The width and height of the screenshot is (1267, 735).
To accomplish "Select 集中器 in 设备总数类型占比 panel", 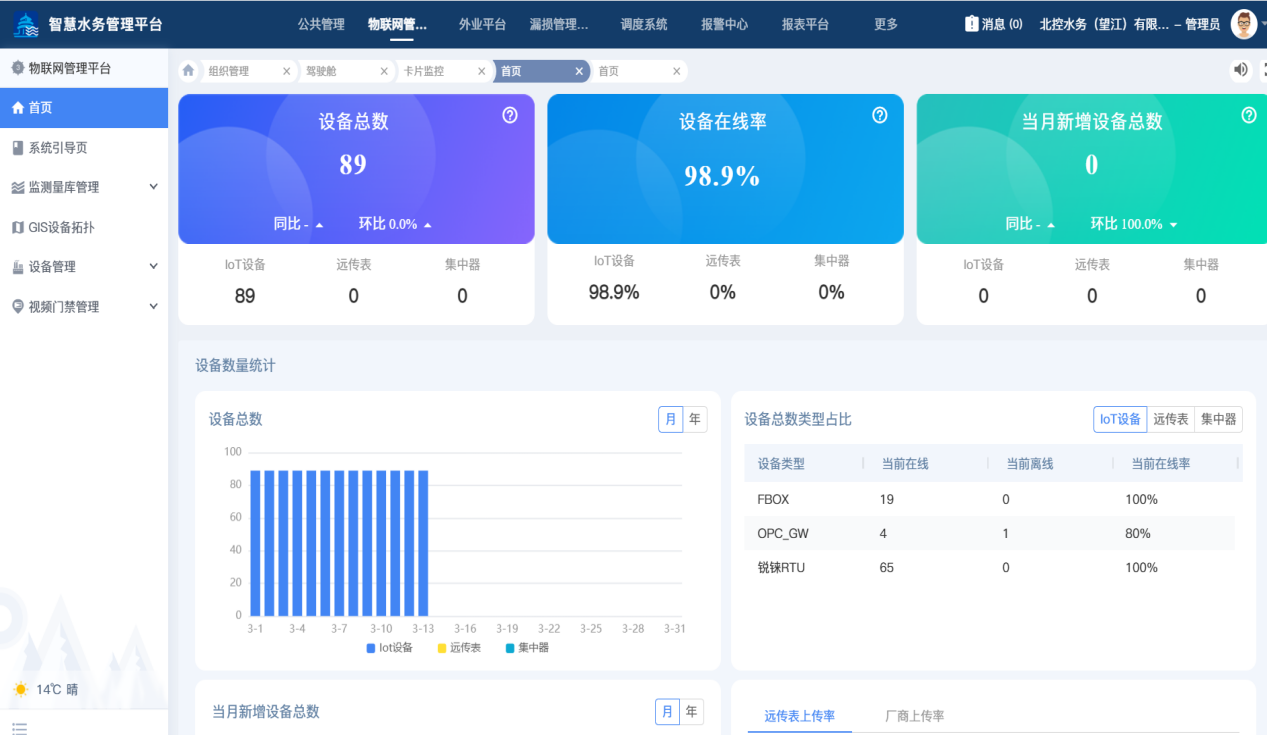I will pos(1218,419).
